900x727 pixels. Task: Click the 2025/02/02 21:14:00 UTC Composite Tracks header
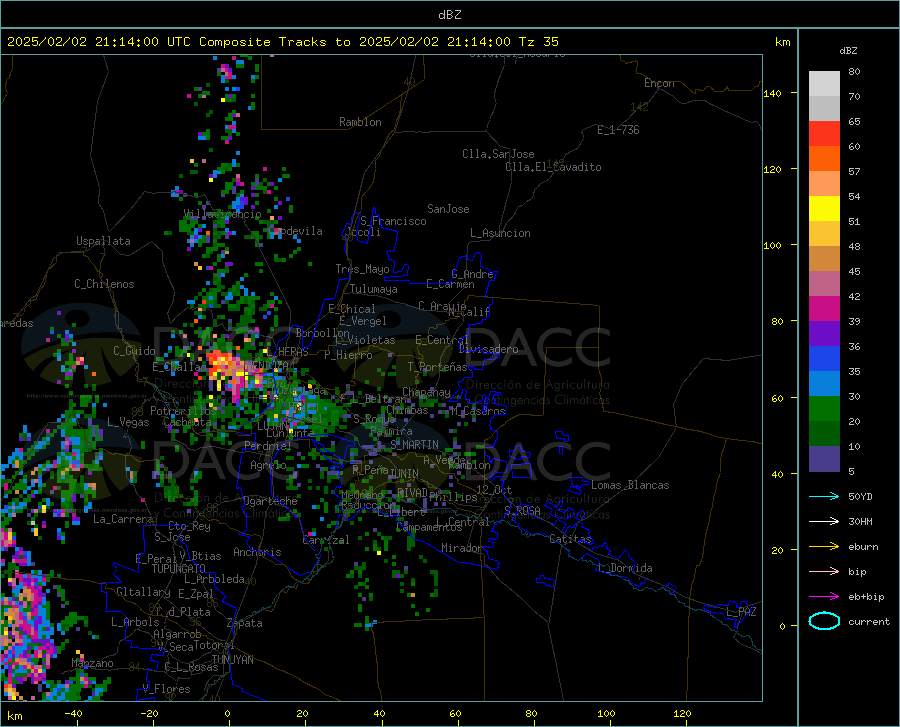(283, 42)
